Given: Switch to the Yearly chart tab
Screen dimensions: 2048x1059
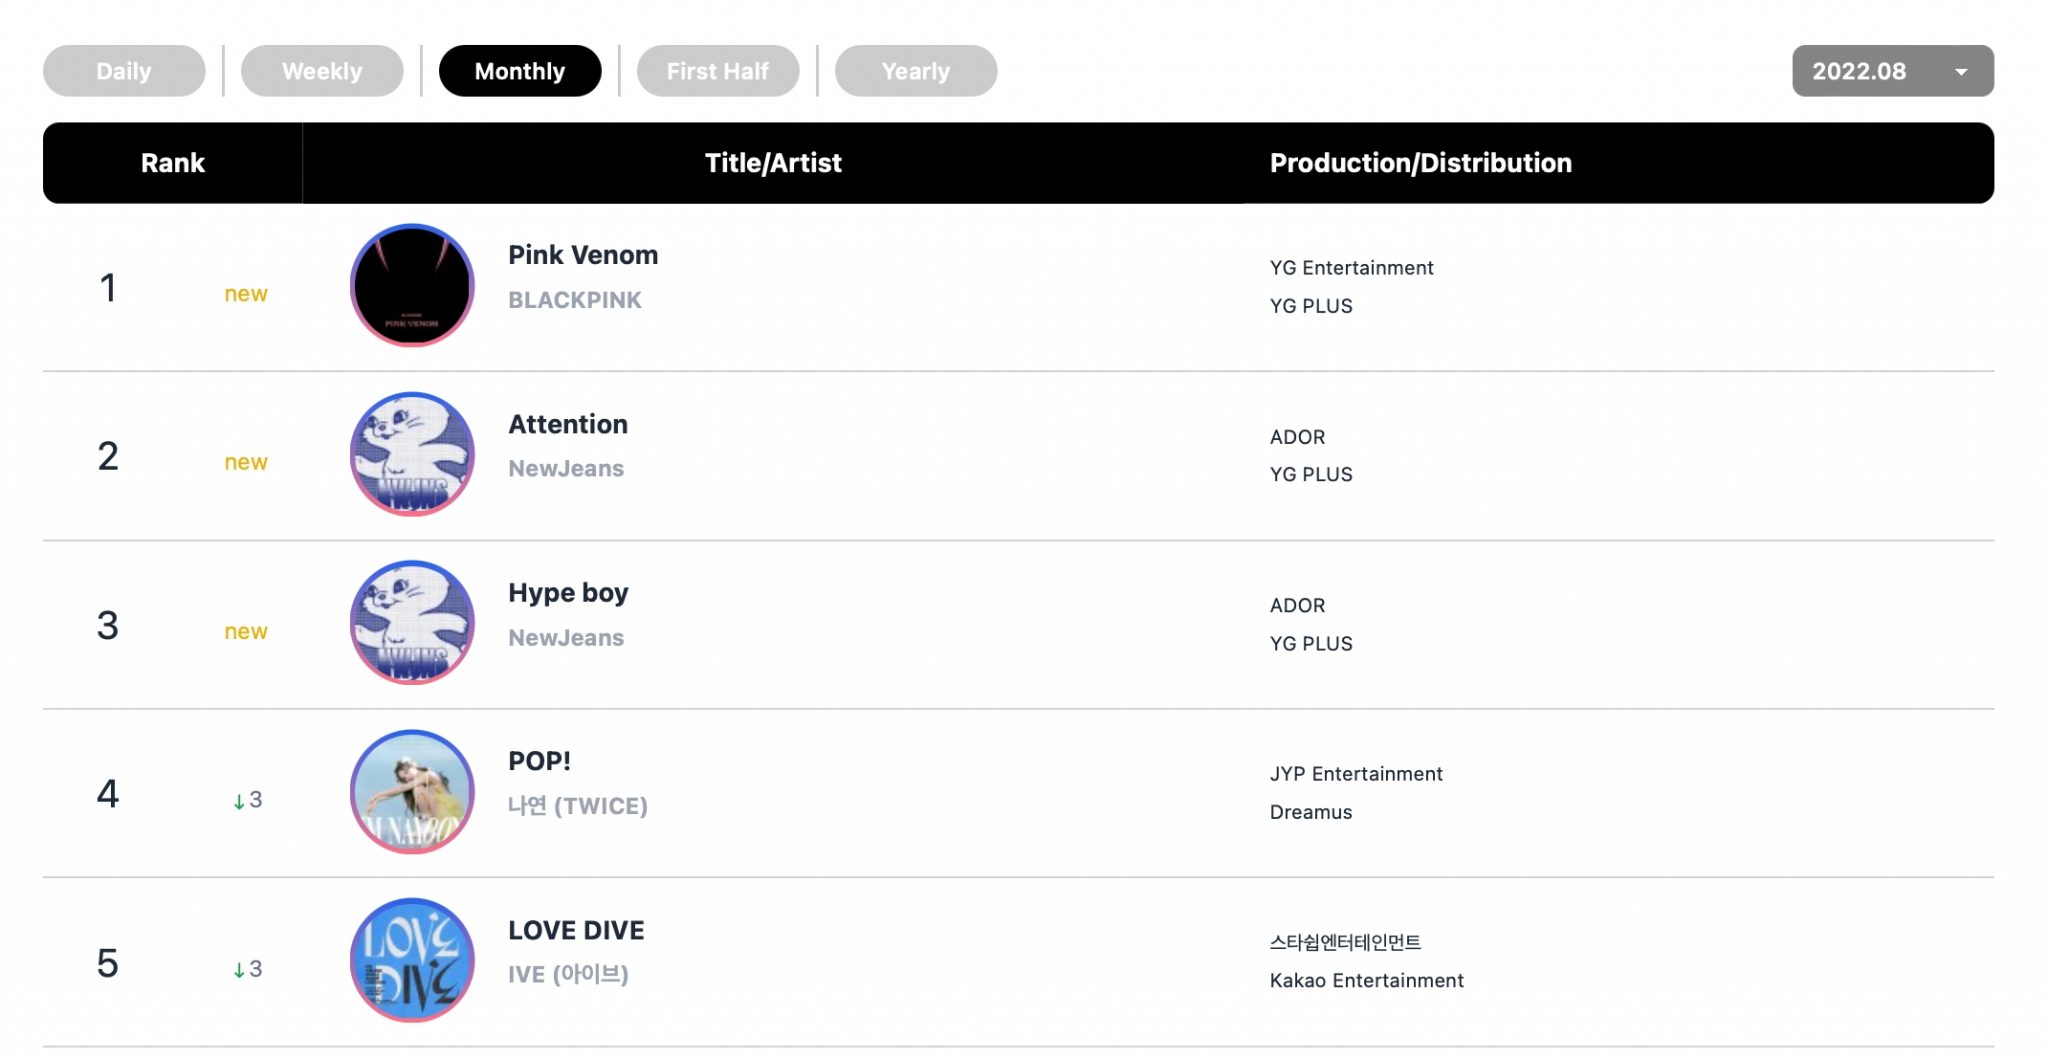Looking at the screenshot, I should pos(916,71).
